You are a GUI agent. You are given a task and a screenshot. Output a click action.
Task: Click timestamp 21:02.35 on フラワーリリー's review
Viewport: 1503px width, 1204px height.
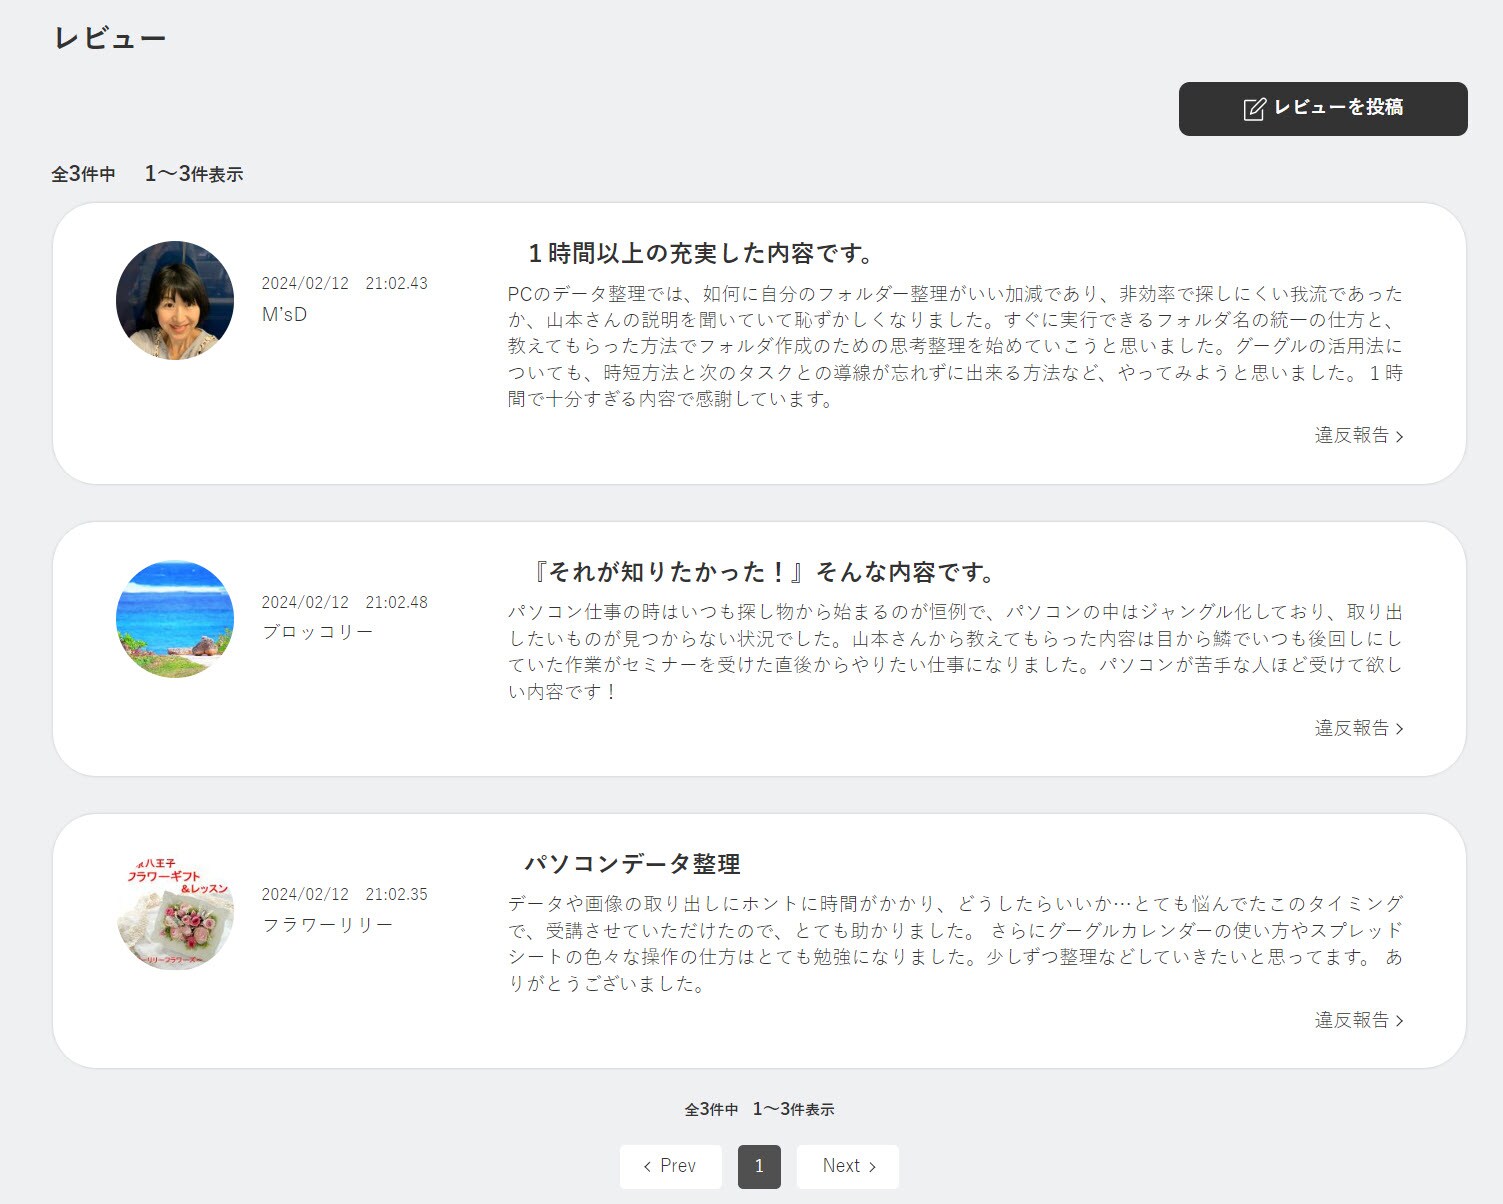click(396, 894)
